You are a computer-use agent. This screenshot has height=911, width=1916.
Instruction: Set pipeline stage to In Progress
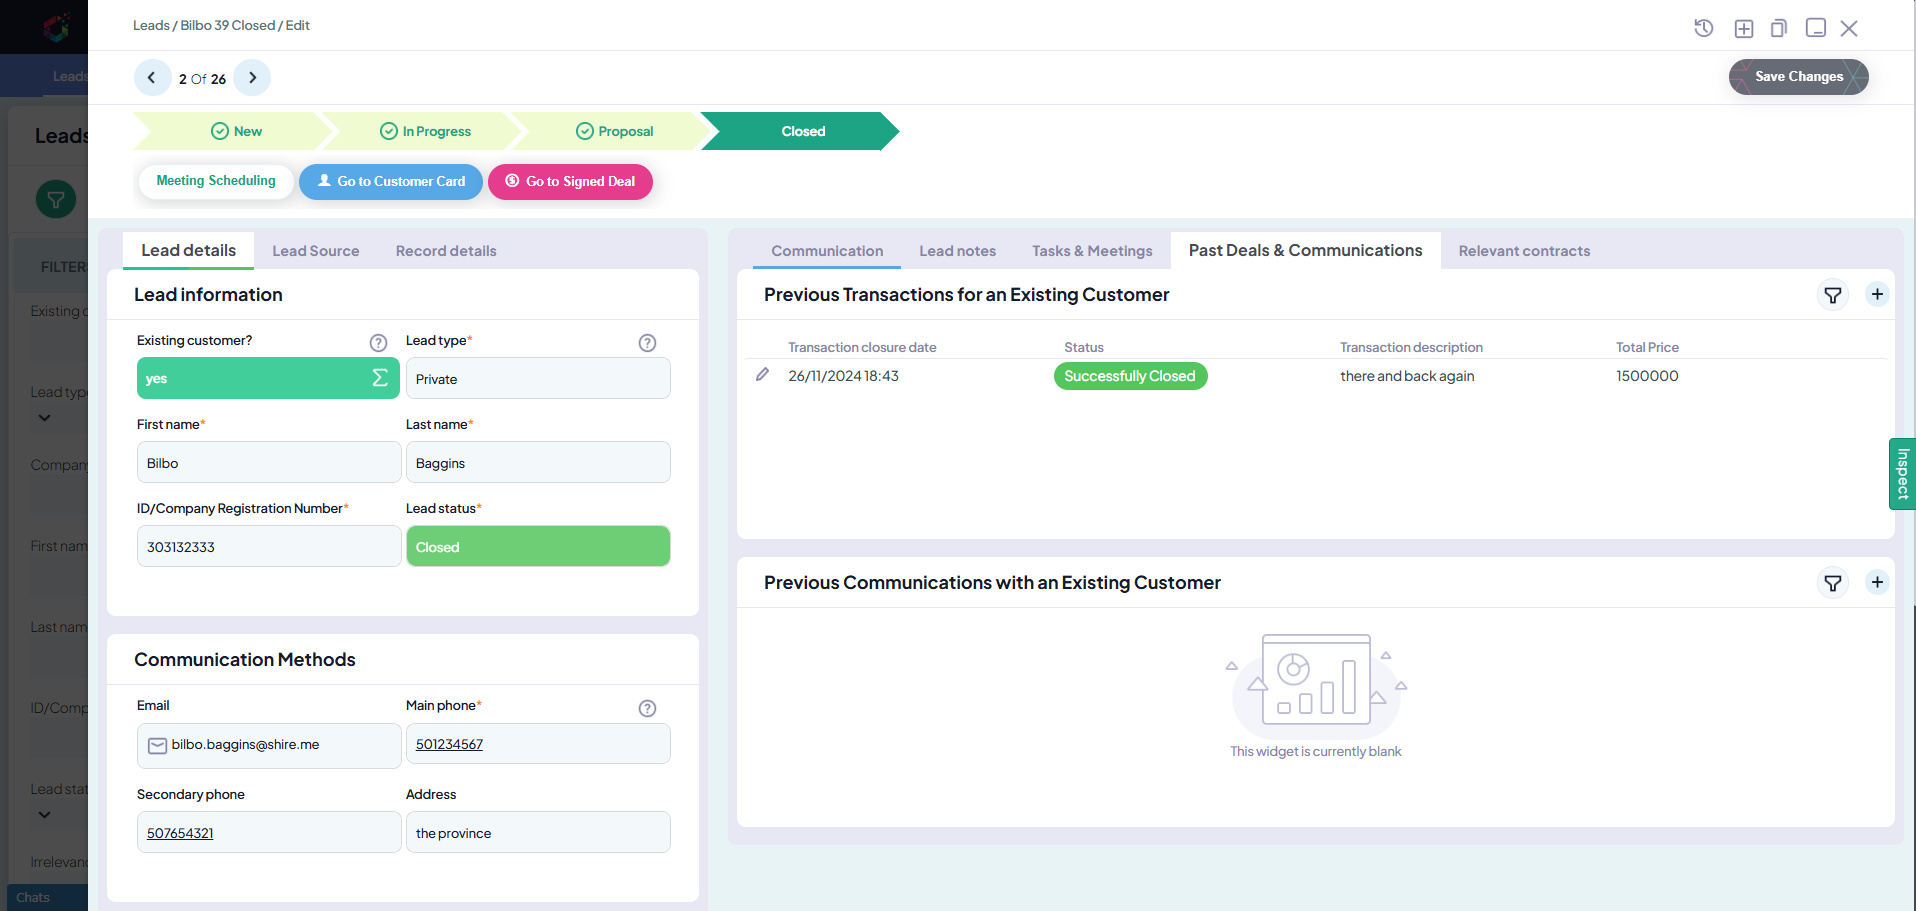coord(425,131)
